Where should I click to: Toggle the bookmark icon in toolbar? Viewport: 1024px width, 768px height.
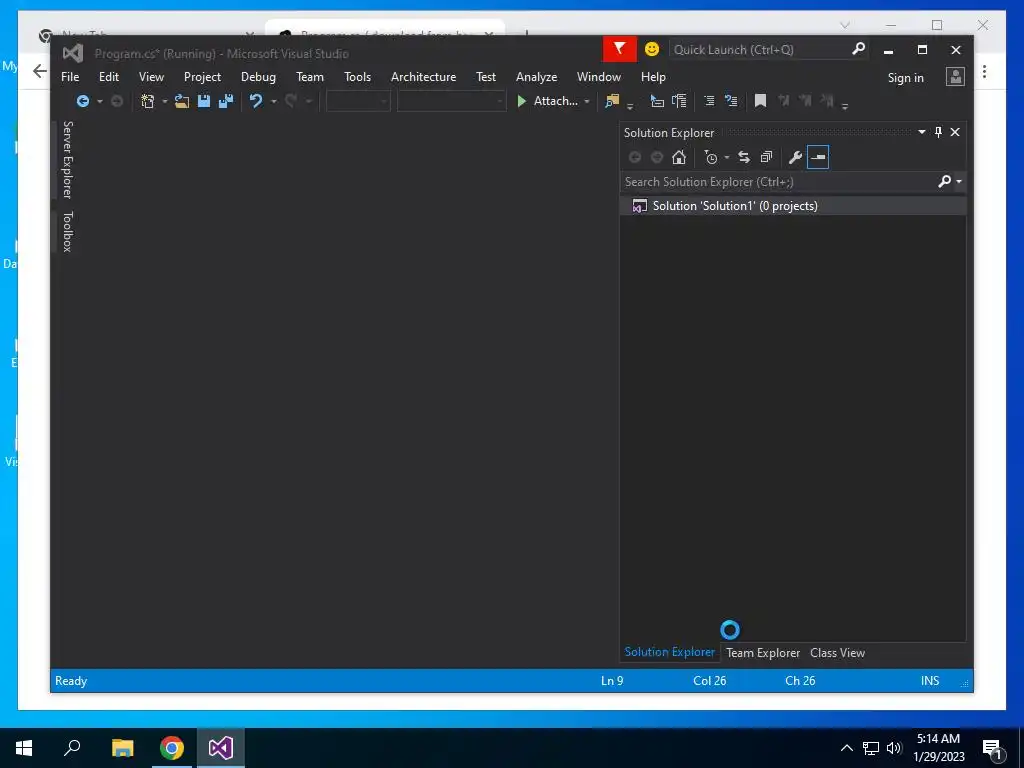point(760,101)
